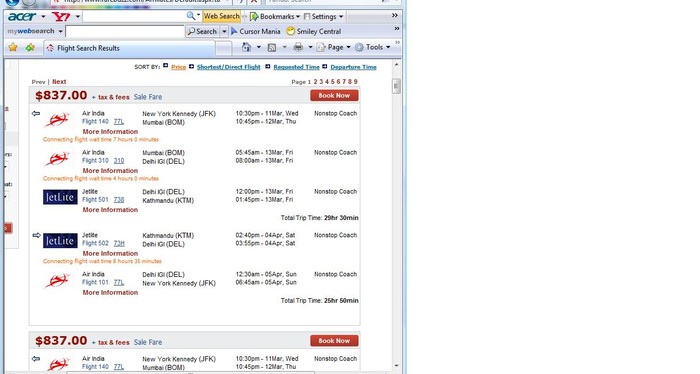The width and height of the screenshot is (700, 374).
Task: Click the Cursor Mania toolbar icon
Action: pos(234,31)
